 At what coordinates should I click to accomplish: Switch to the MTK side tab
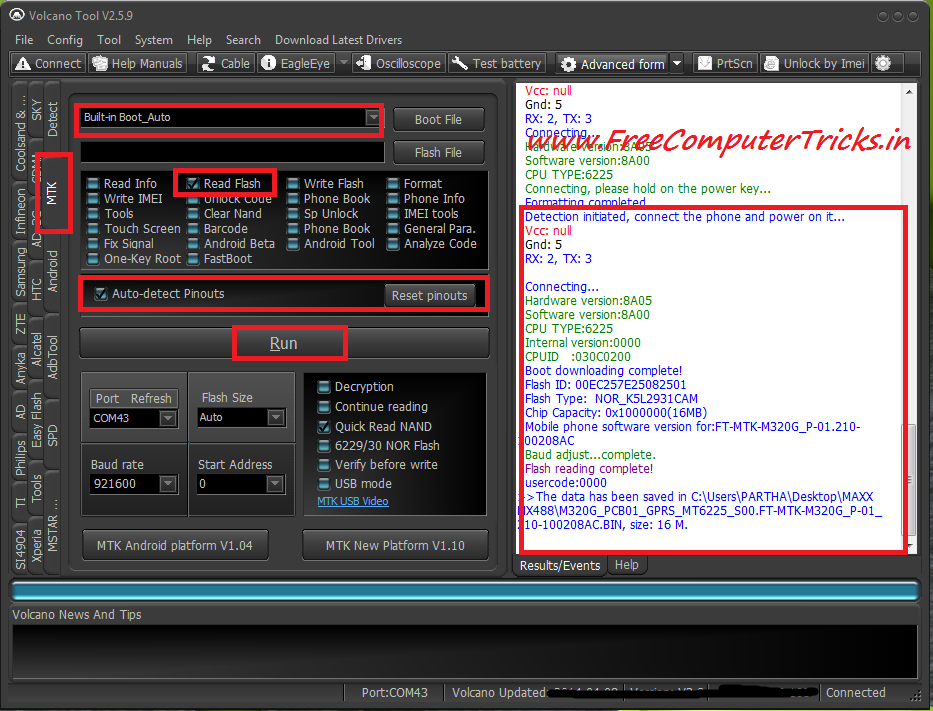click(x=52, y=193)
